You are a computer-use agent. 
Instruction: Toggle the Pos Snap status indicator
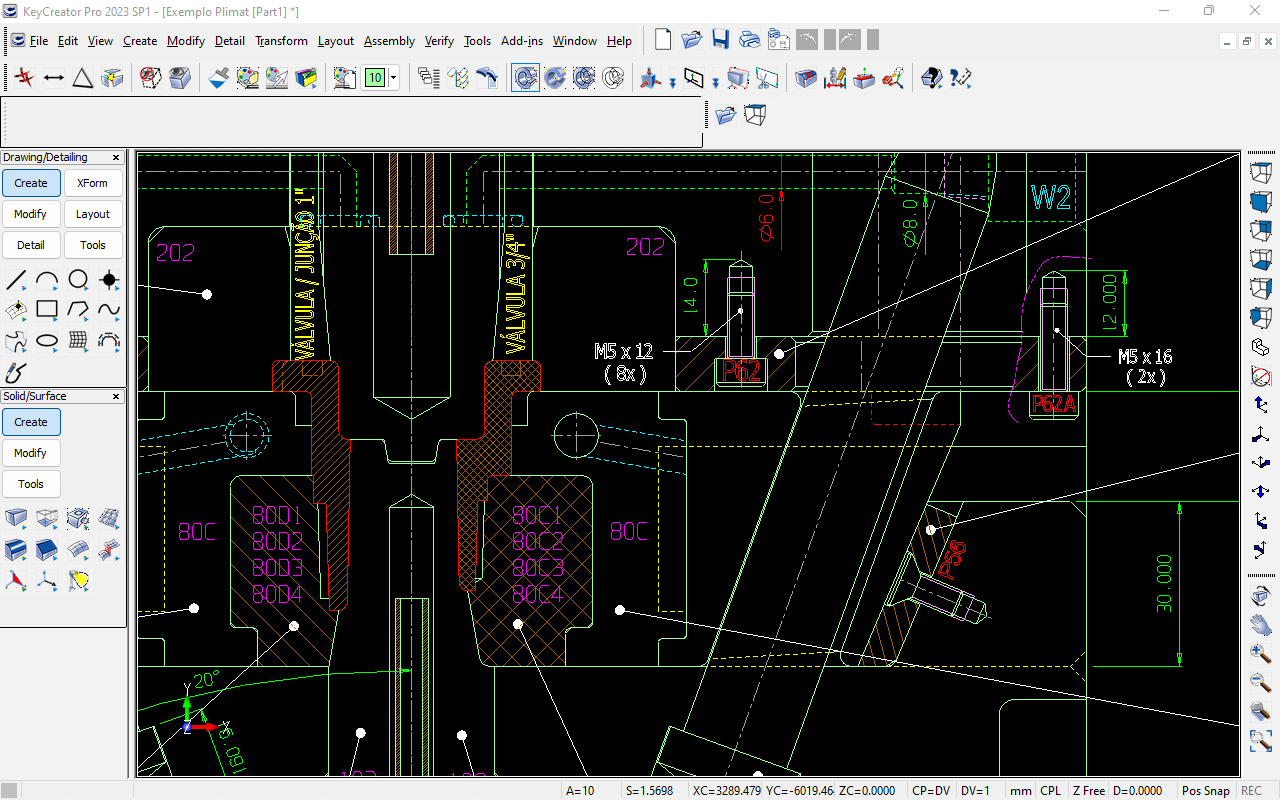(x=1205, y=790)
